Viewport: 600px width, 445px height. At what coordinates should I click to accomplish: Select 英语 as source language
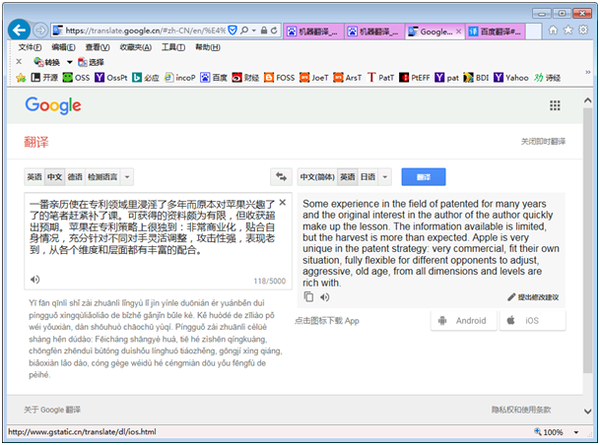click(34, 177)
